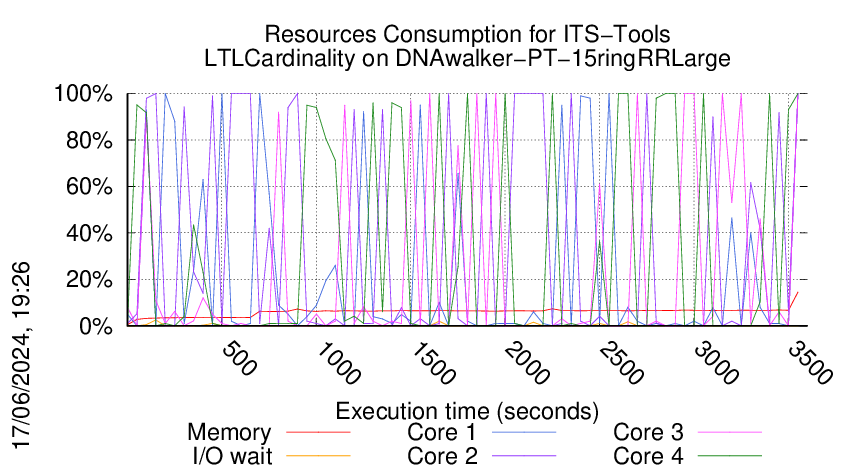This screenshot has width=850, height=475.
Task: Click the pink Core 3 legend line sample
Action: 730,432
